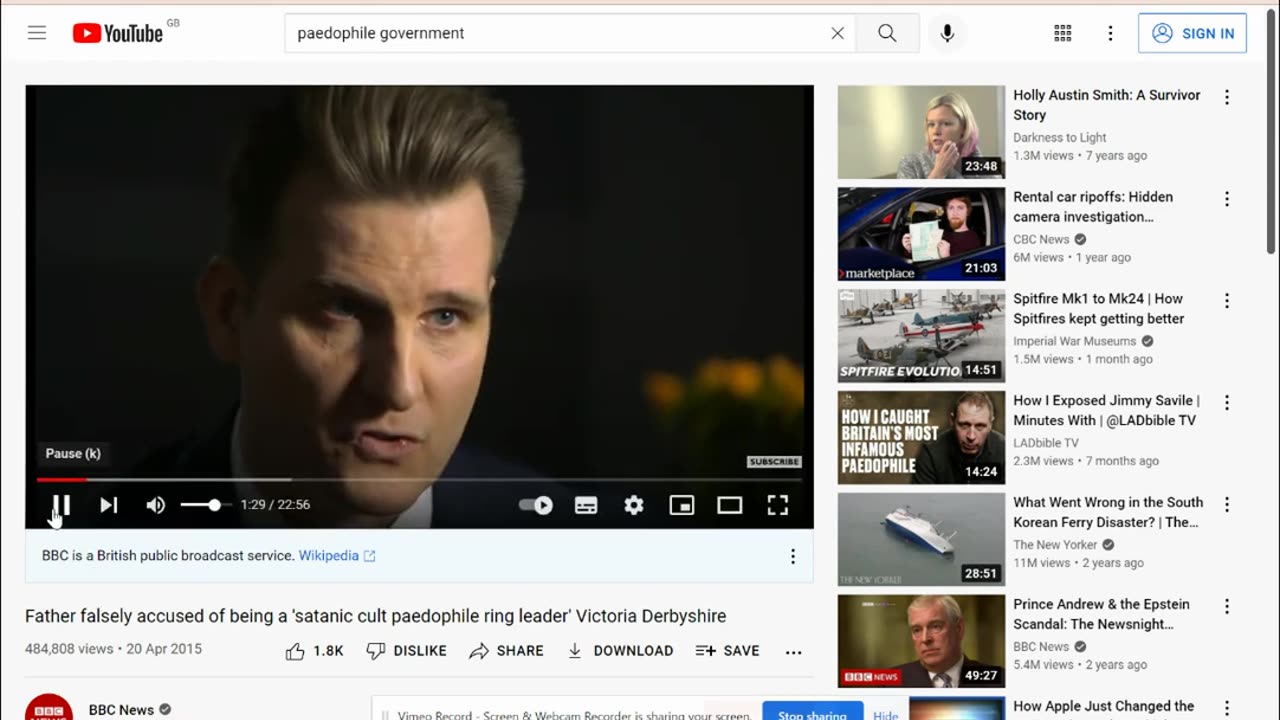Open options menu for Jimmy Savile video
This screenshot has height=720, width=1280.
(1227, 403)
